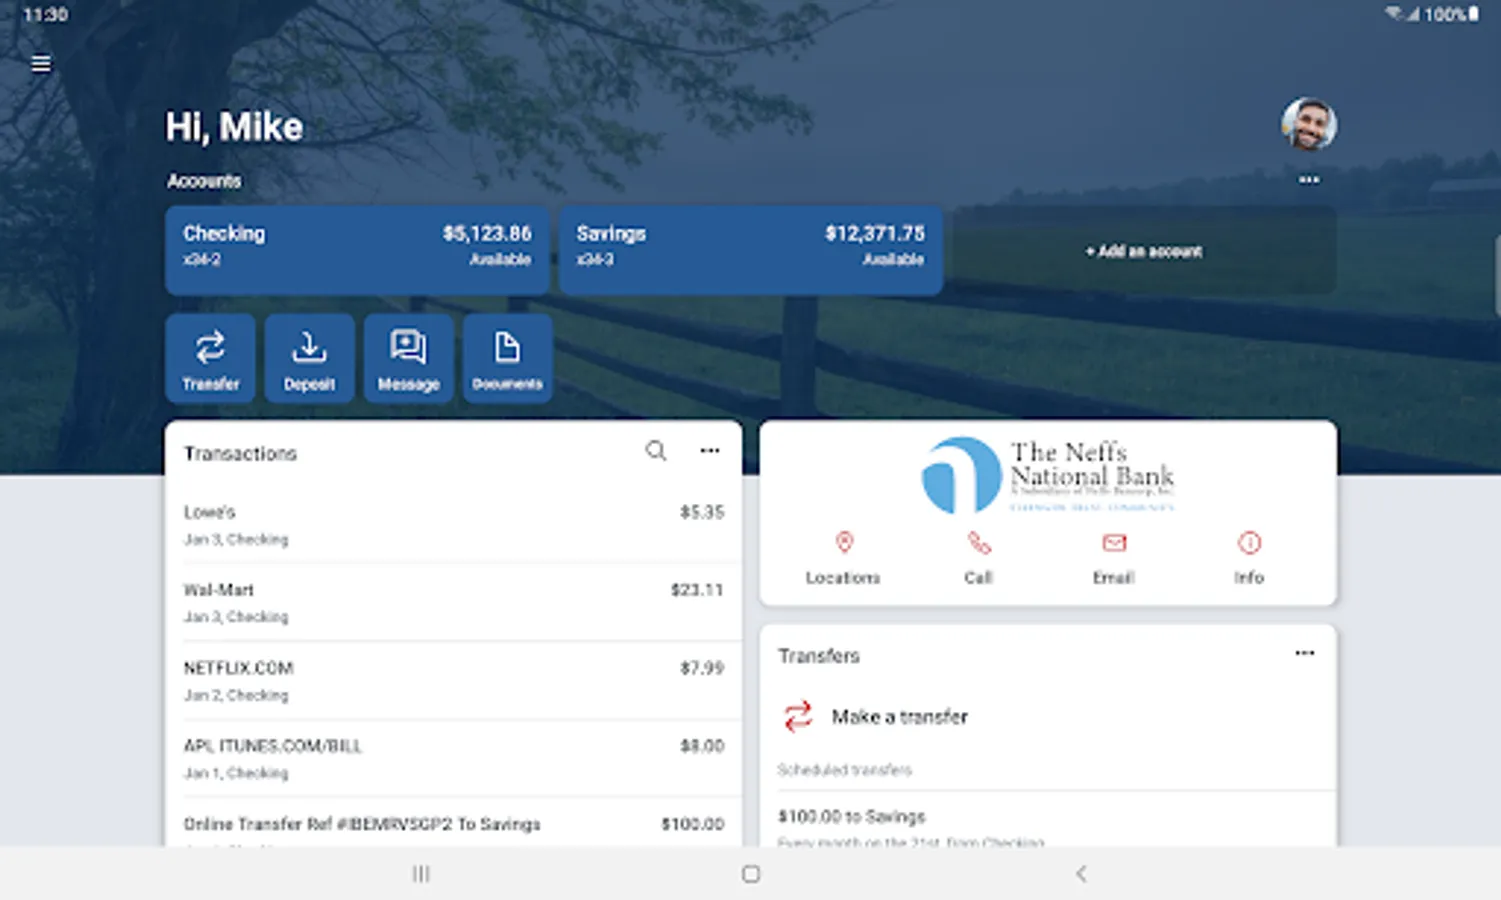Tap the Email envelope icon
This screenshot has height=900, width=1501.
pyautogui.click(x=1114, y=543)
